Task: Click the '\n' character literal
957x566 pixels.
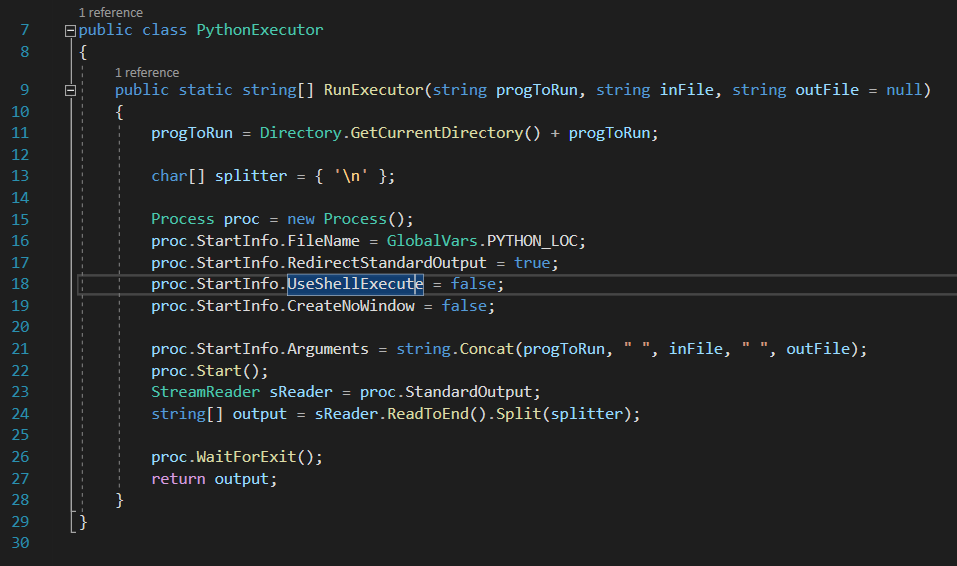Action: click(x=351, y=176)
